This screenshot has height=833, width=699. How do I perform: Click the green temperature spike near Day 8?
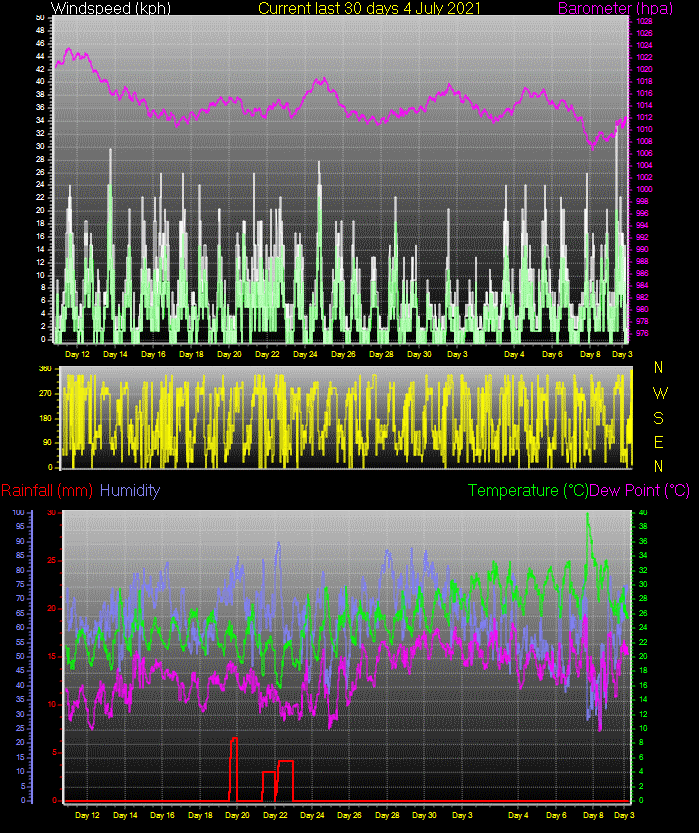pyautogui.click(x=588, y=516)
